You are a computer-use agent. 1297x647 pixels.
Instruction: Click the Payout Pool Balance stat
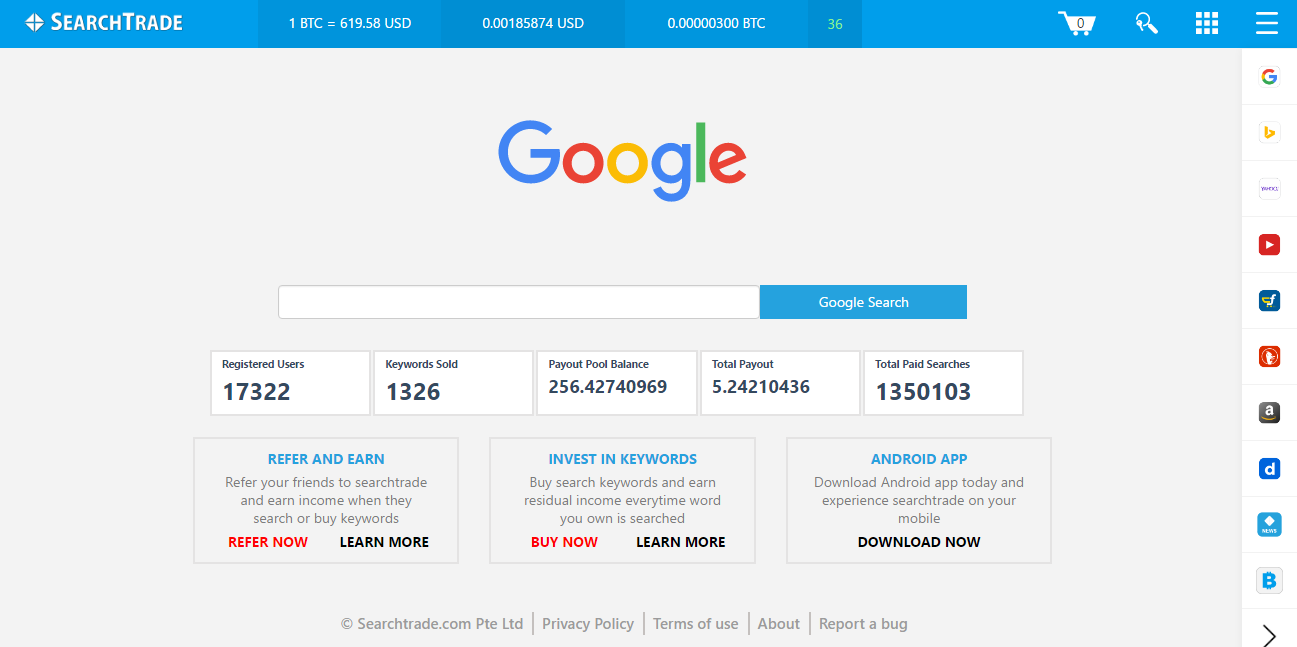(617, 382)
